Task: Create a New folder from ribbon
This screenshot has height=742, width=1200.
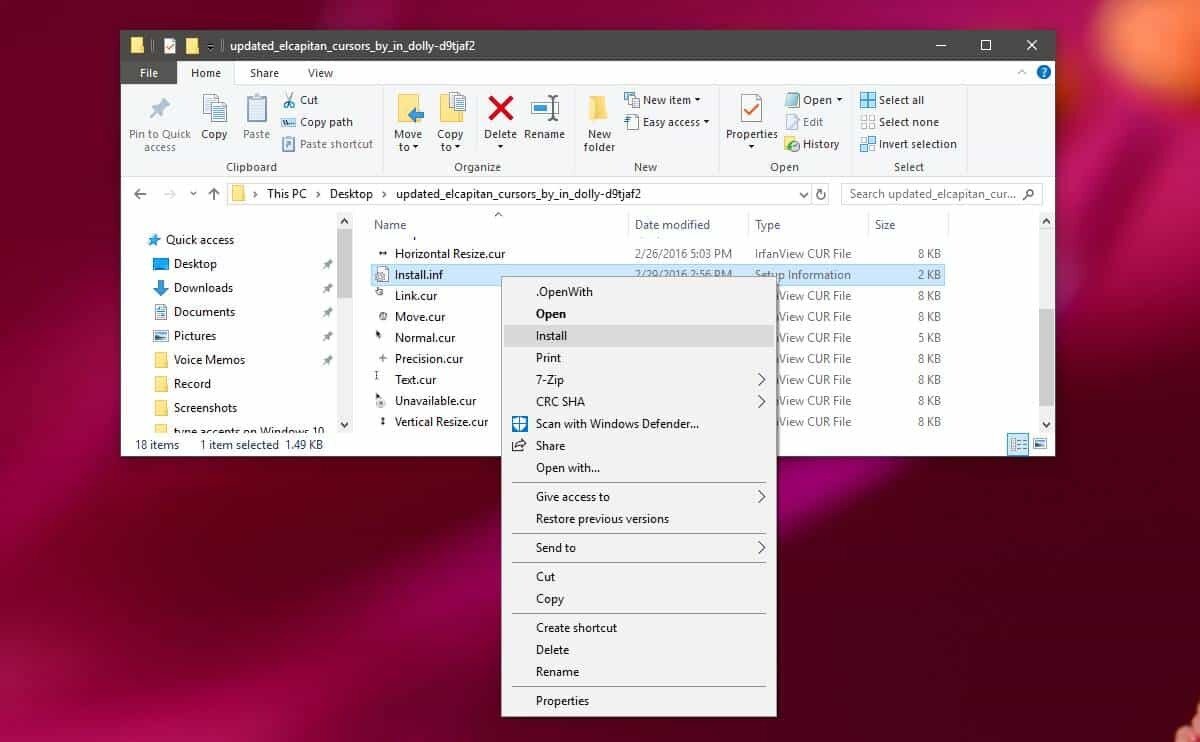Action: (x=599, y=123)
